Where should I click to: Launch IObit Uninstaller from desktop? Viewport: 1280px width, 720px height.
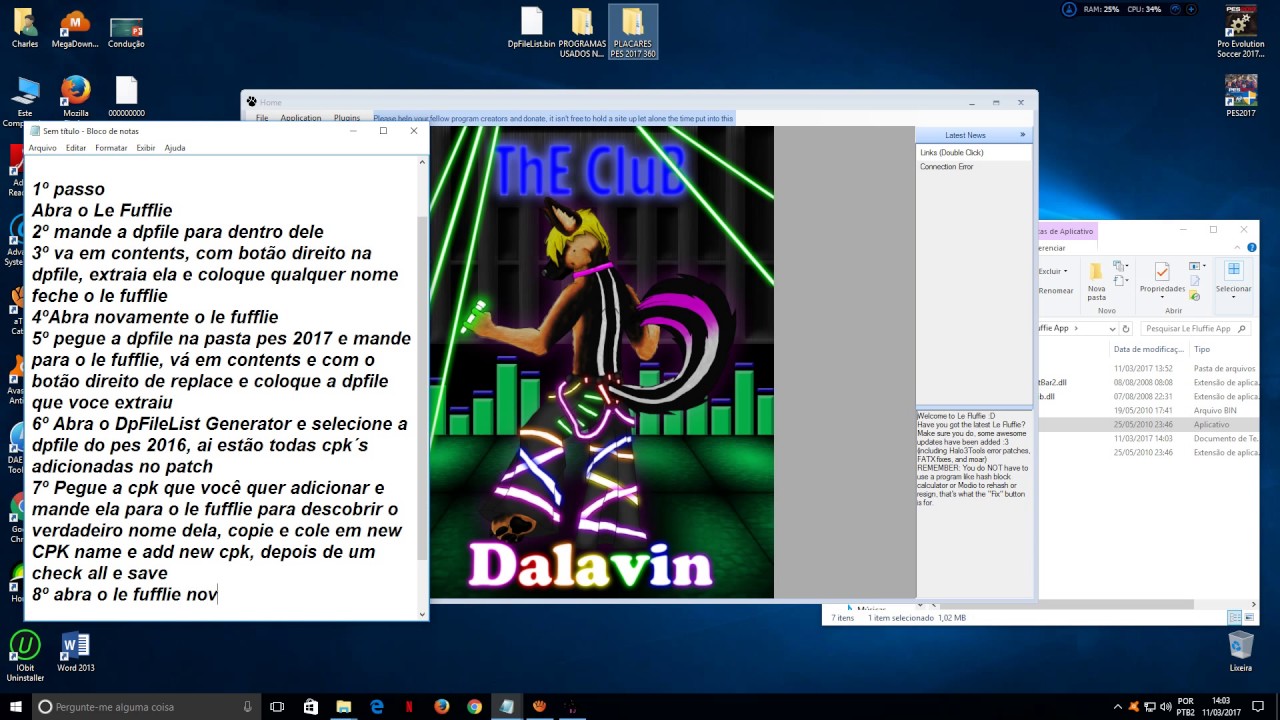[25, 655]
